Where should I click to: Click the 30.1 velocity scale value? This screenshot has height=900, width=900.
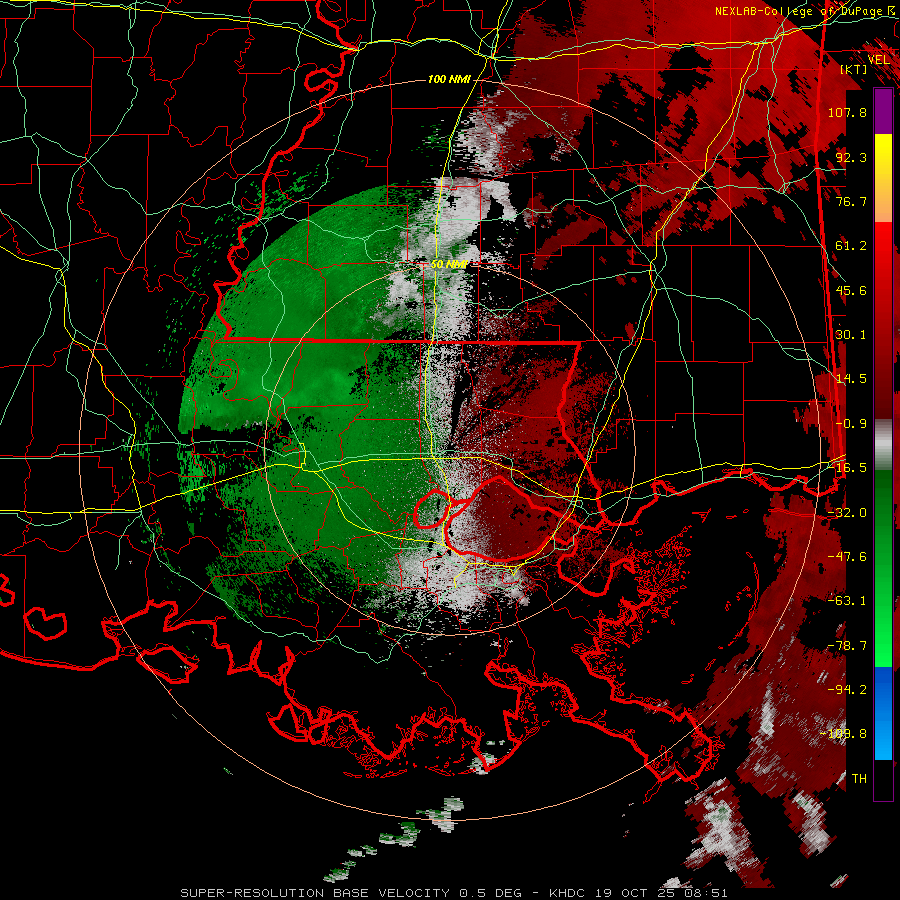[851, 335]
